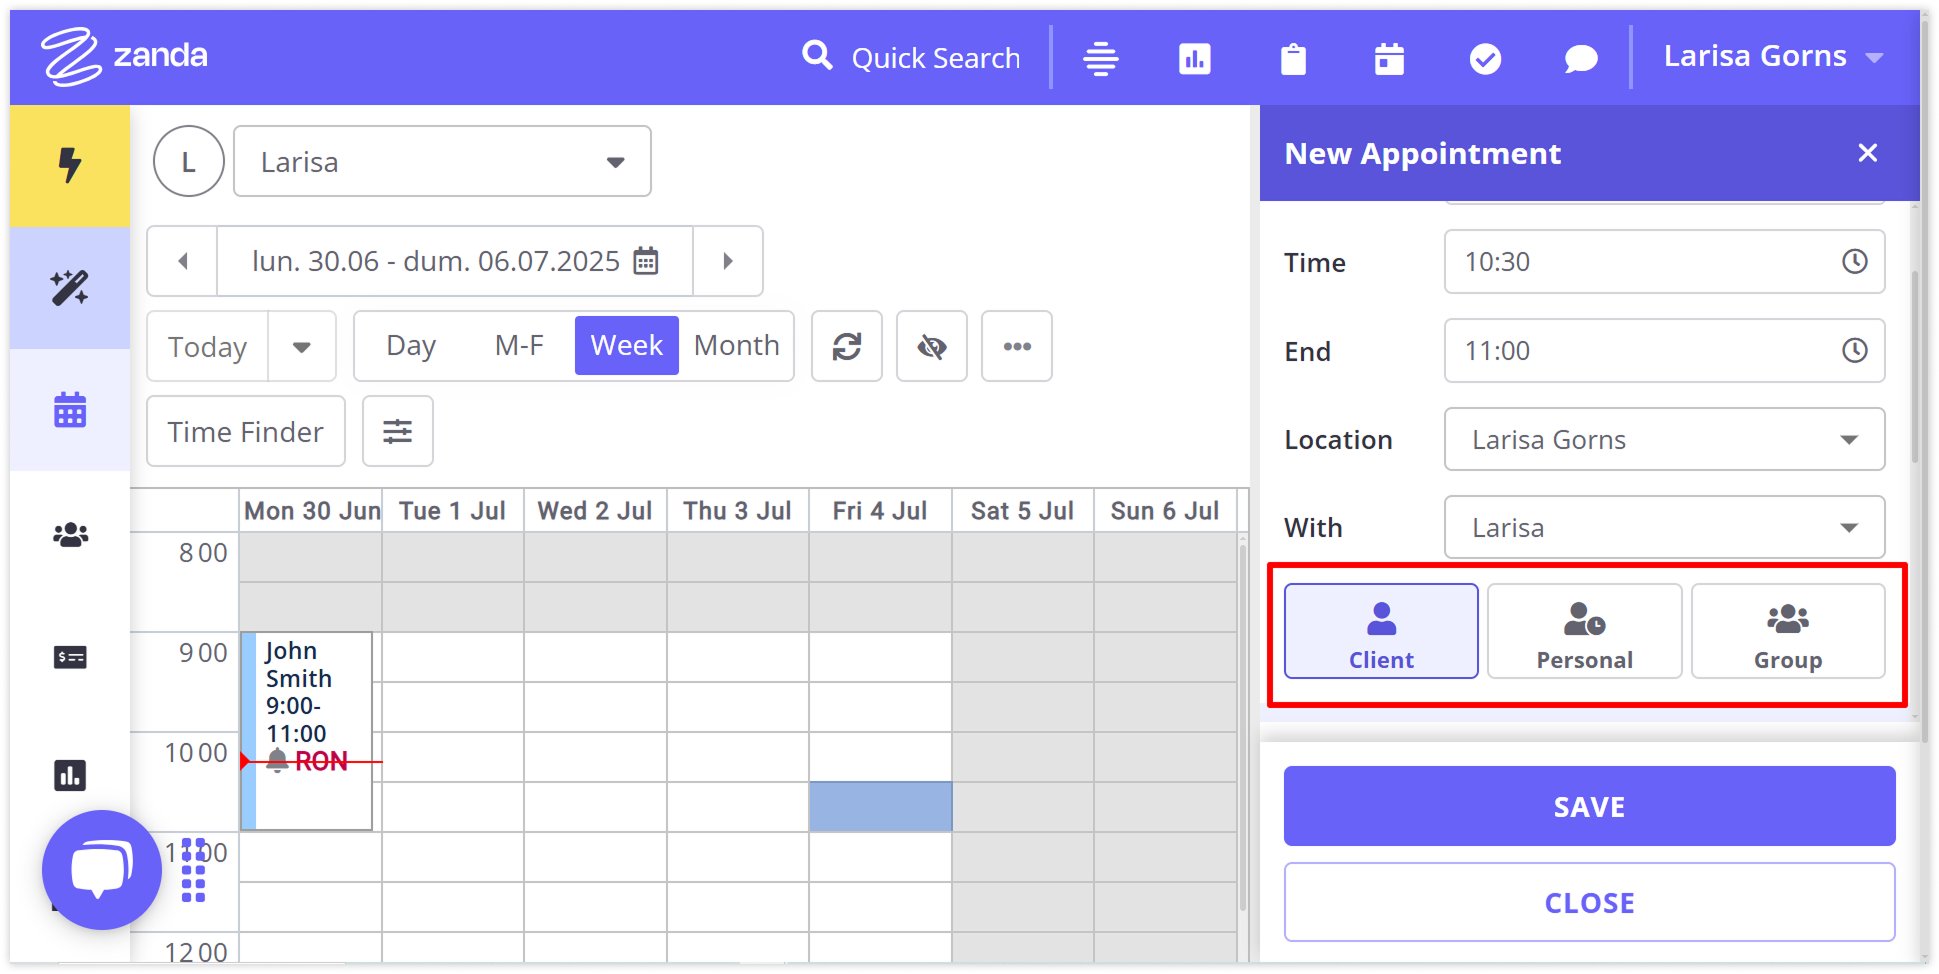1939x974 pixels.
Task: Refresh the calendar view
Action: click(x=846, y=346)
